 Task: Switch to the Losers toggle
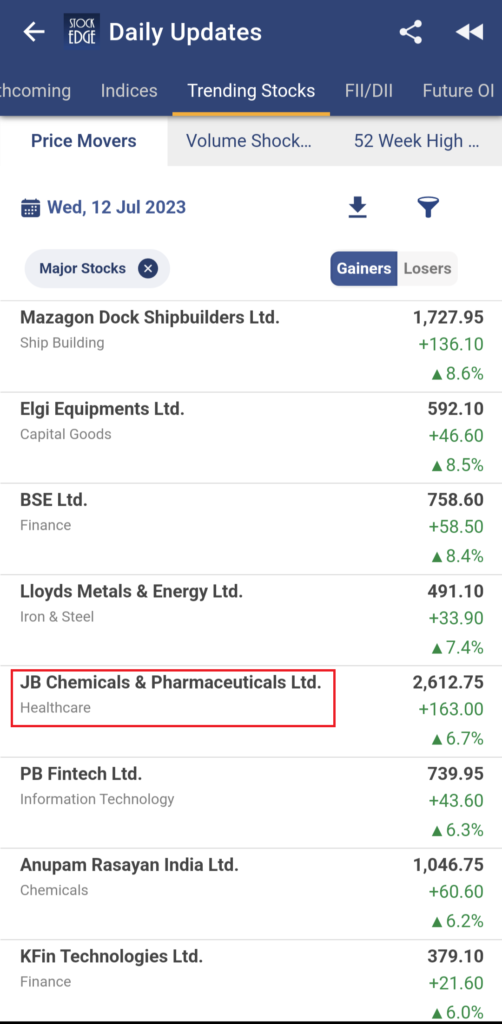pyautogui.click(x=428, y=268)
